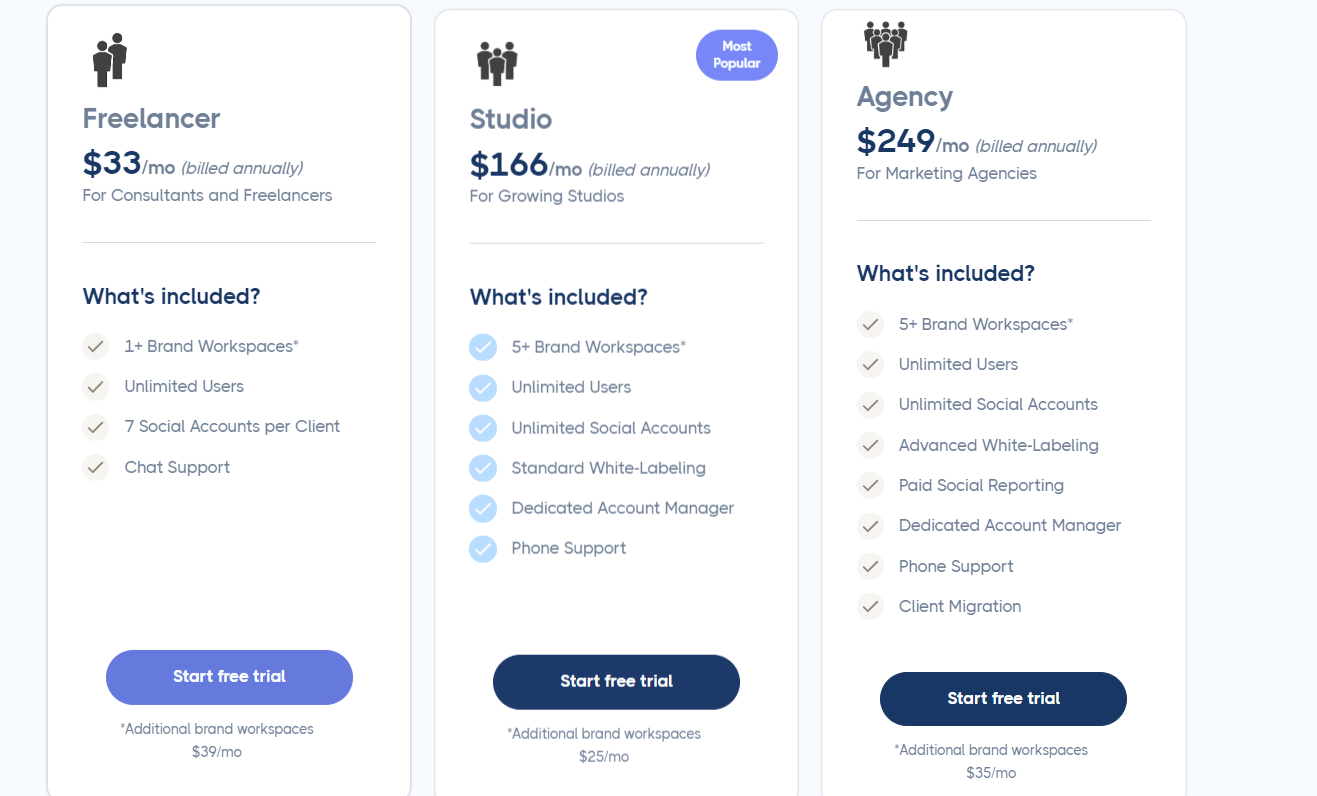Click checkmark beside Agency Paid Social Reporting
Screen dimensions: 1317x796
(x=871, y=485)
